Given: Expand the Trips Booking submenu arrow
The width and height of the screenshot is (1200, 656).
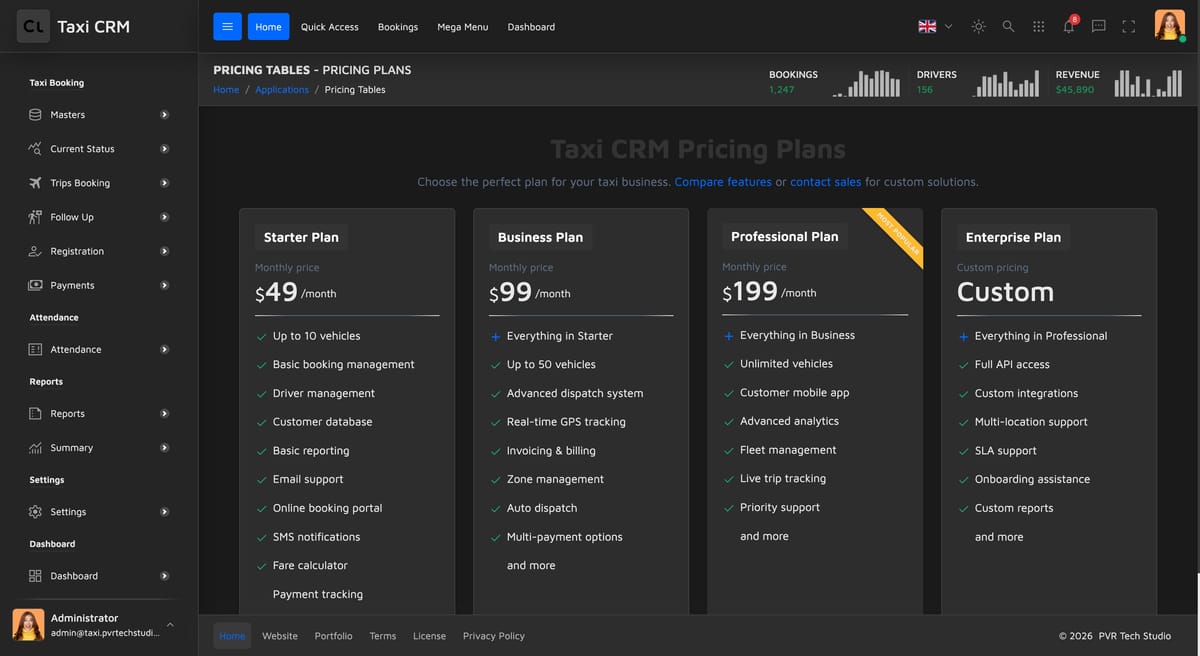Looking at the screenshot, I should (x=164, y=183).
